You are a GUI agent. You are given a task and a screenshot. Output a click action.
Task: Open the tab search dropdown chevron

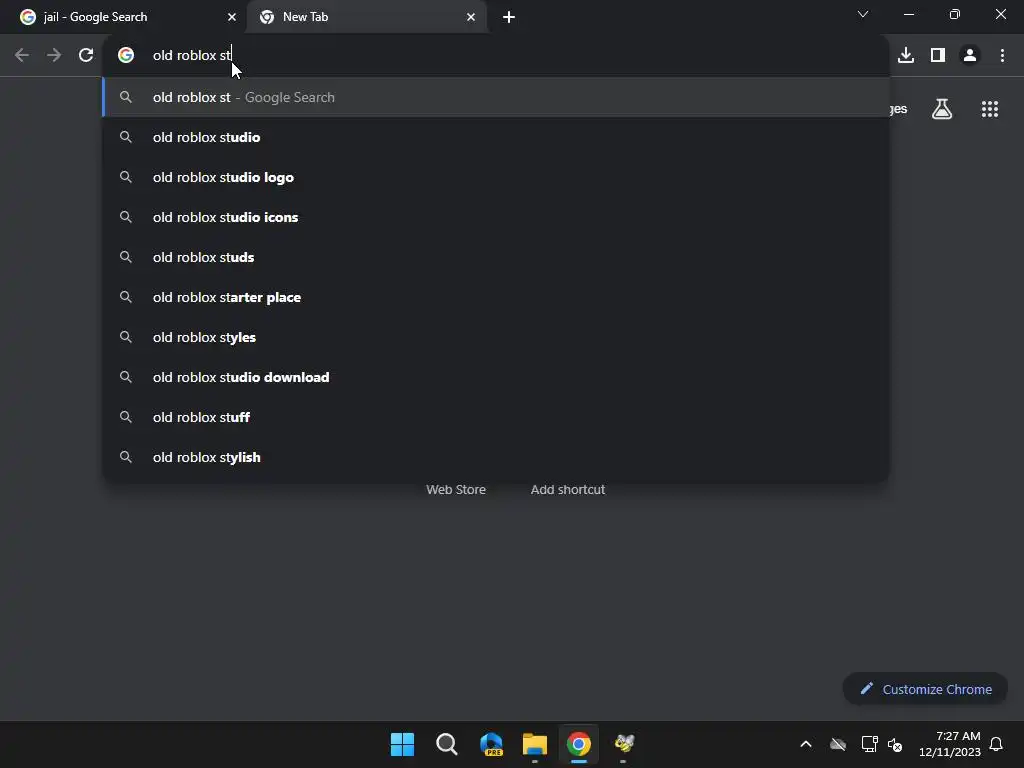click(x=863, y=14)
